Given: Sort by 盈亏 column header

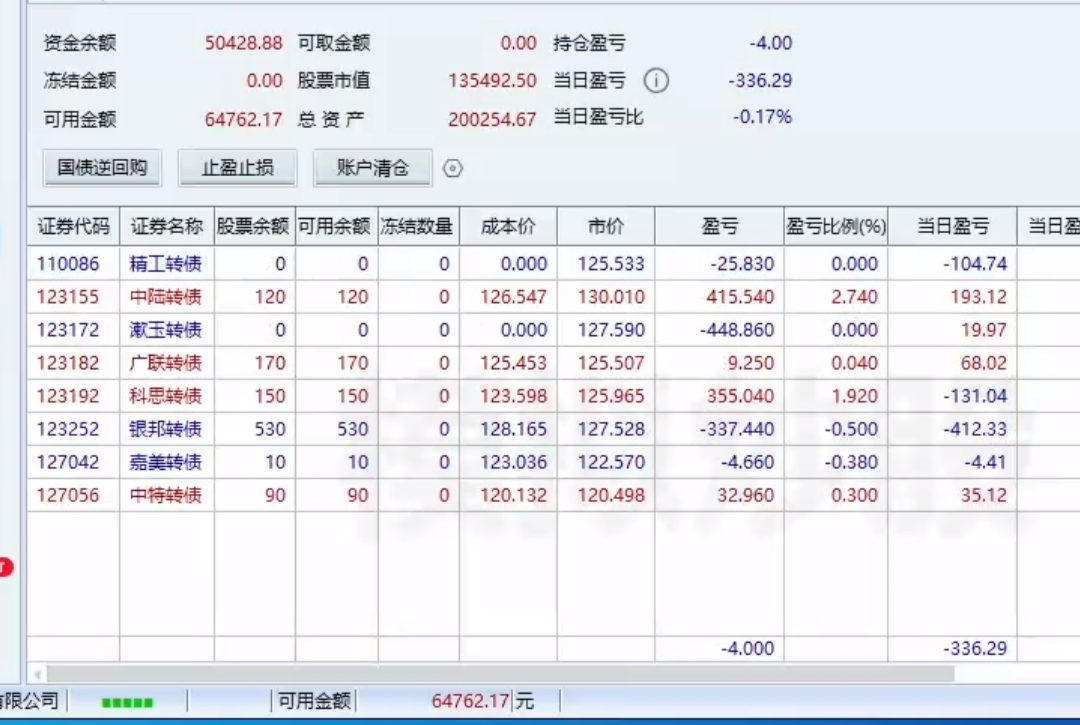Looking at the screenshot, I should click(x=720, y=226).
